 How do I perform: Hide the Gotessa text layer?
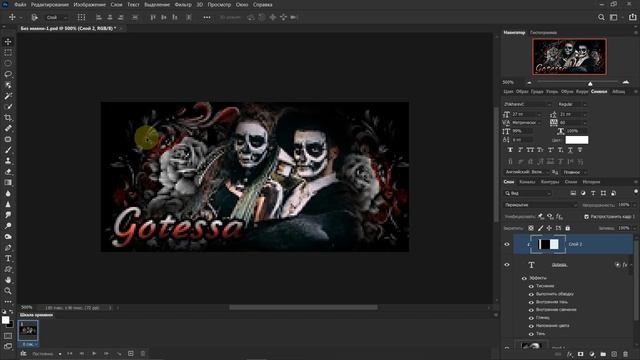point(507,264)
